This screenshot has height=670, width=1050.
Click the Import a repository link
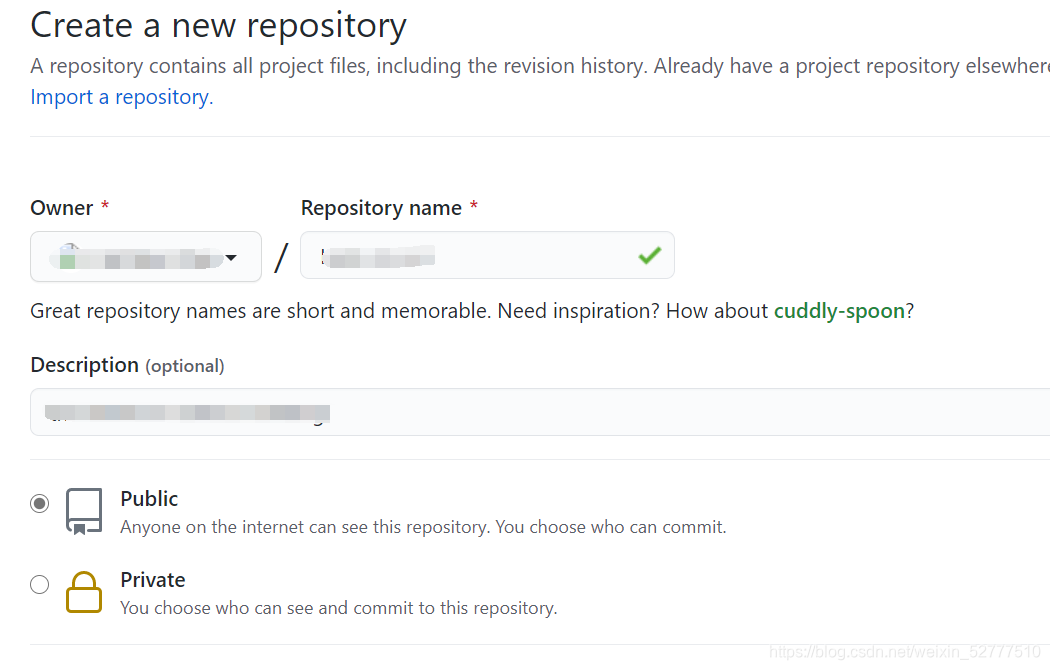(x=120, y=97)
